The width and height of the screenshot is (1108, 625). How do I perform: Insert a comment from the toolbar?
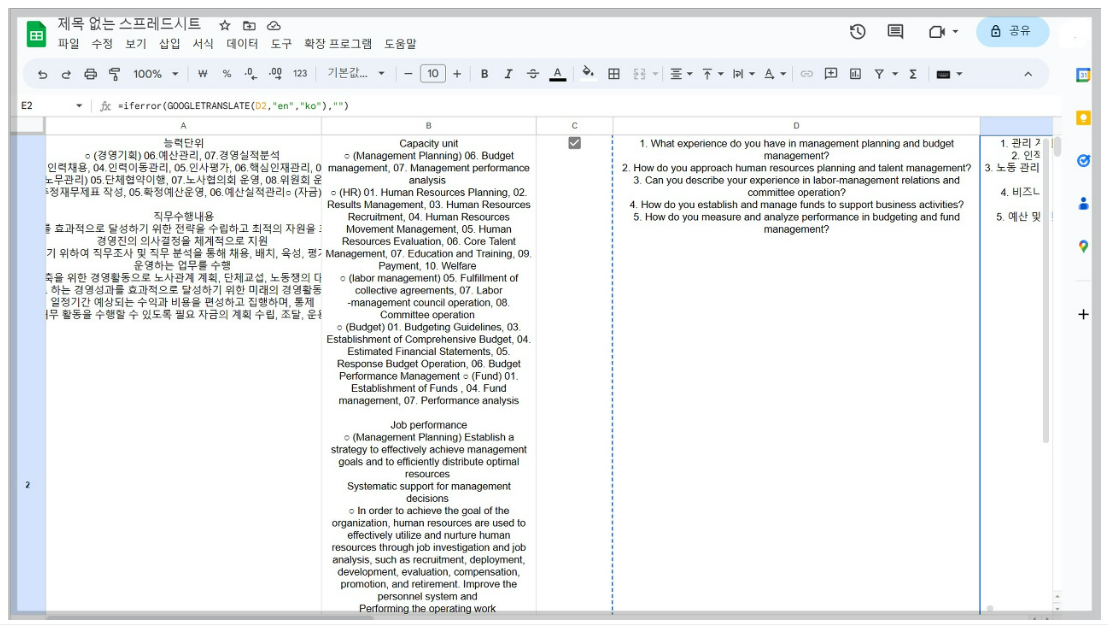coord(831,74)
